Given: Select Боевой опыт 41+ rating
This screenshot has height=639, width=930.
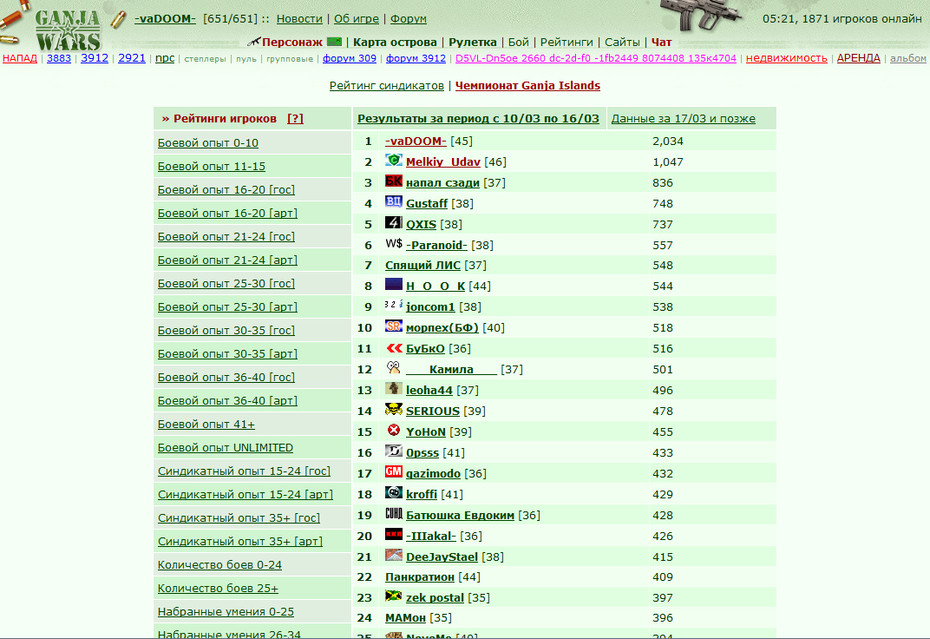Looking at the screenshot, I should [x=206, y=424].
